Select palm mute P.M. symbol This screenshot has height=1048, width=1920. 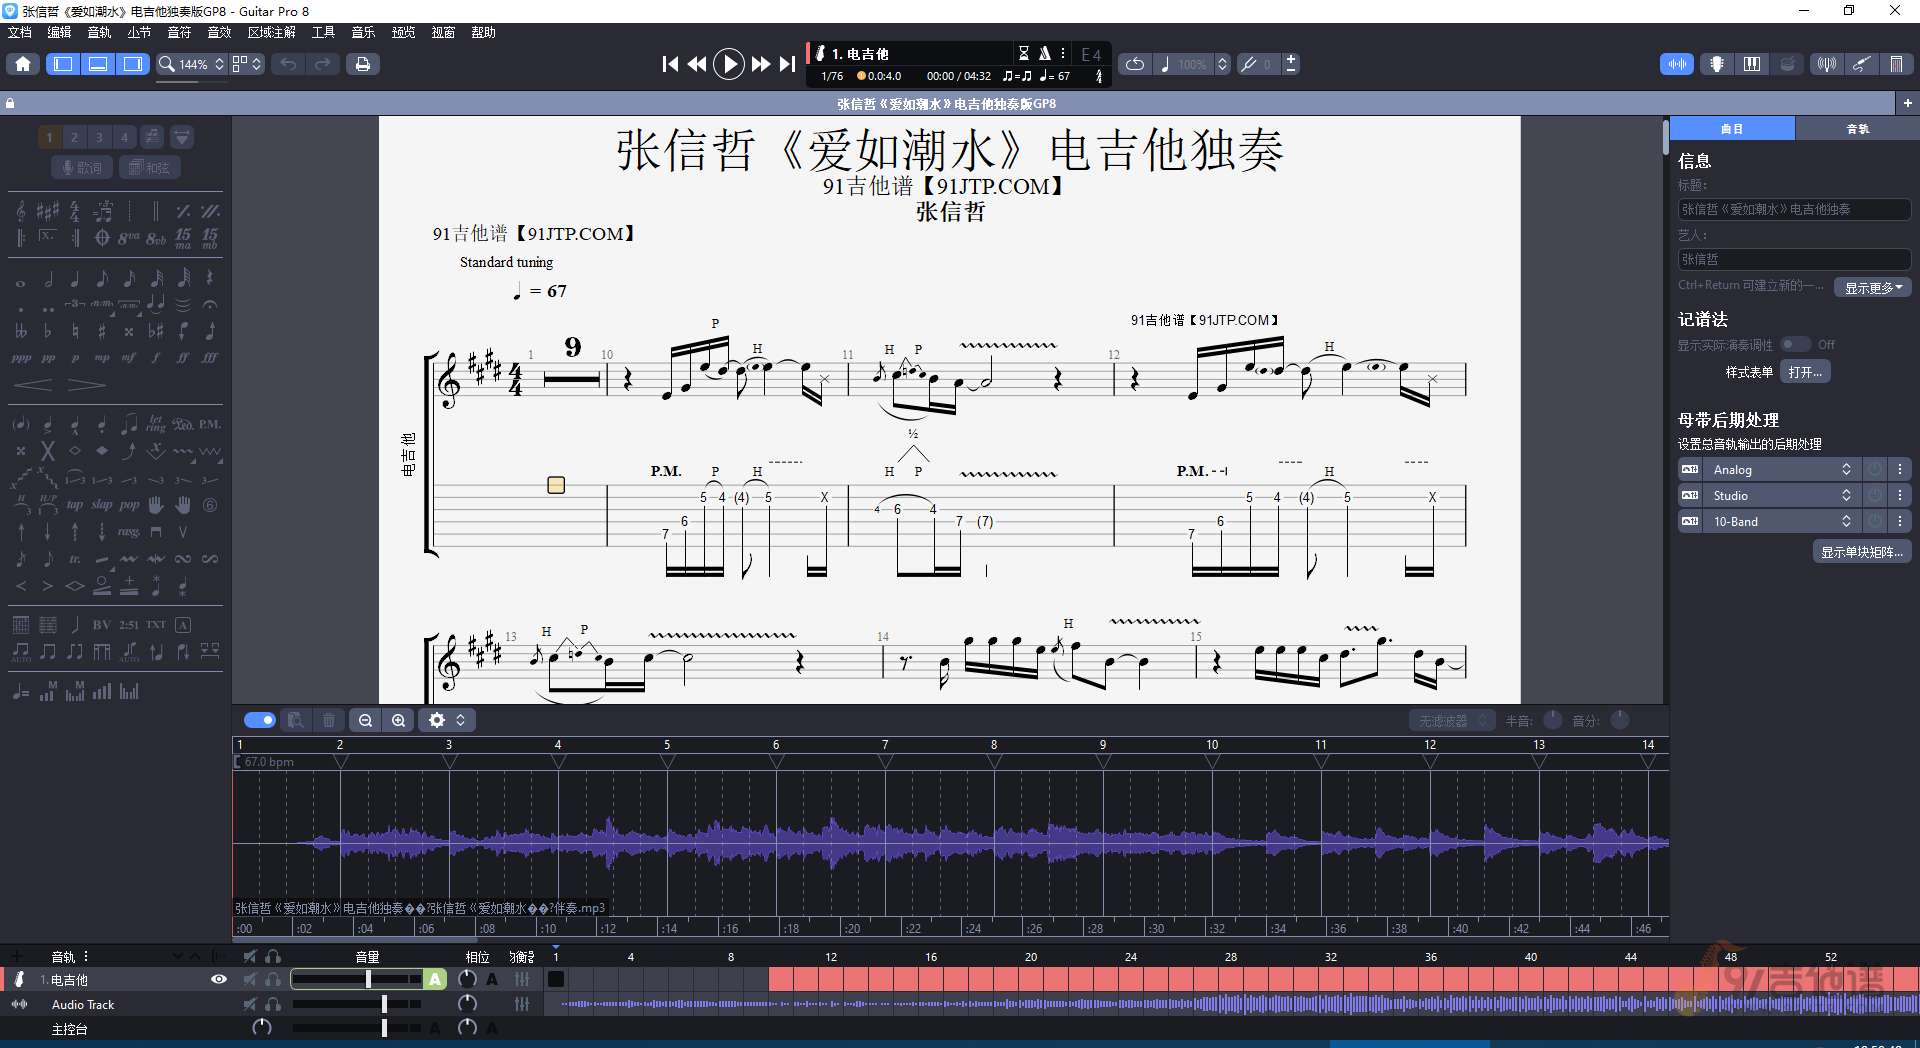click(x=209, y=424)
